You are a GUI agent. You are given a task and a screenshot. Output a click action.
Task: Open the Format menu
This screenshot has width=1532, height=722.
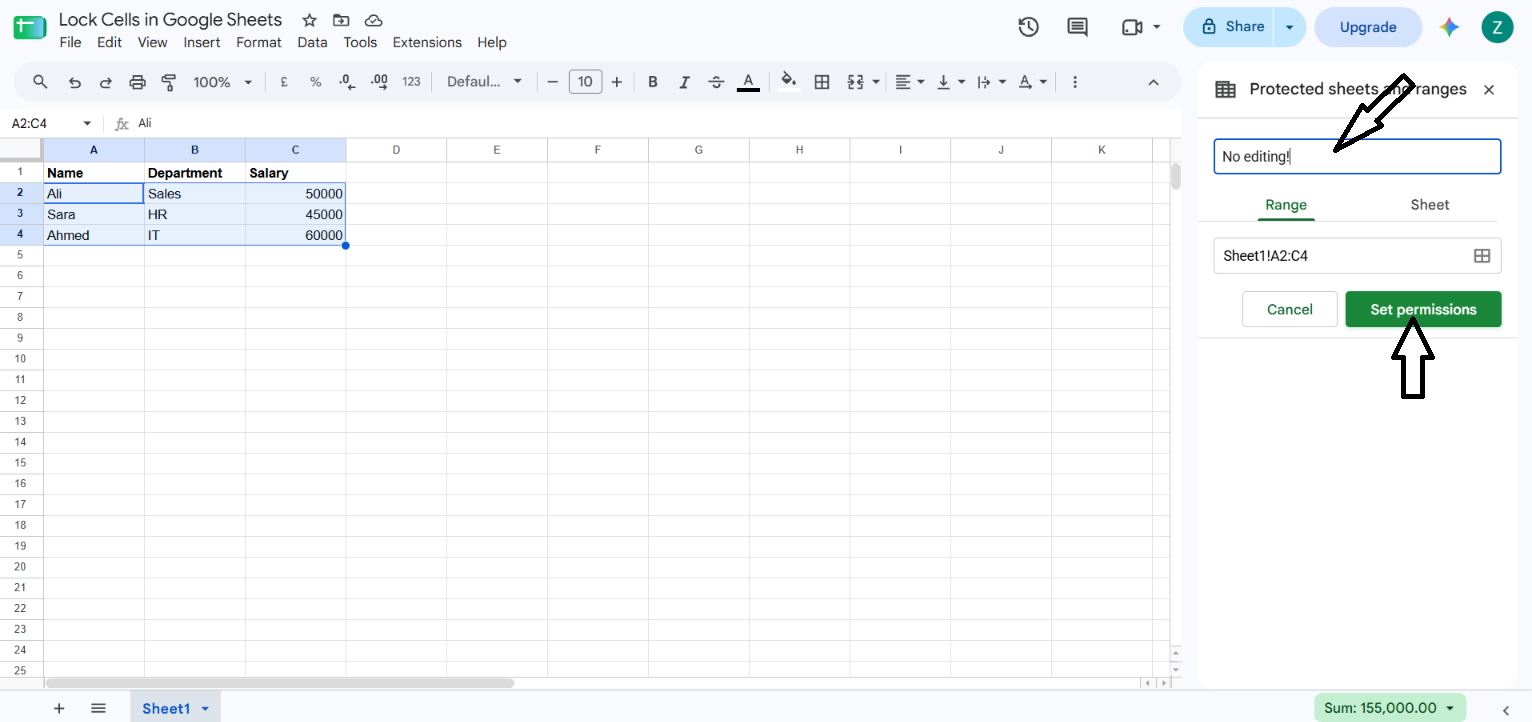(259, 42)
